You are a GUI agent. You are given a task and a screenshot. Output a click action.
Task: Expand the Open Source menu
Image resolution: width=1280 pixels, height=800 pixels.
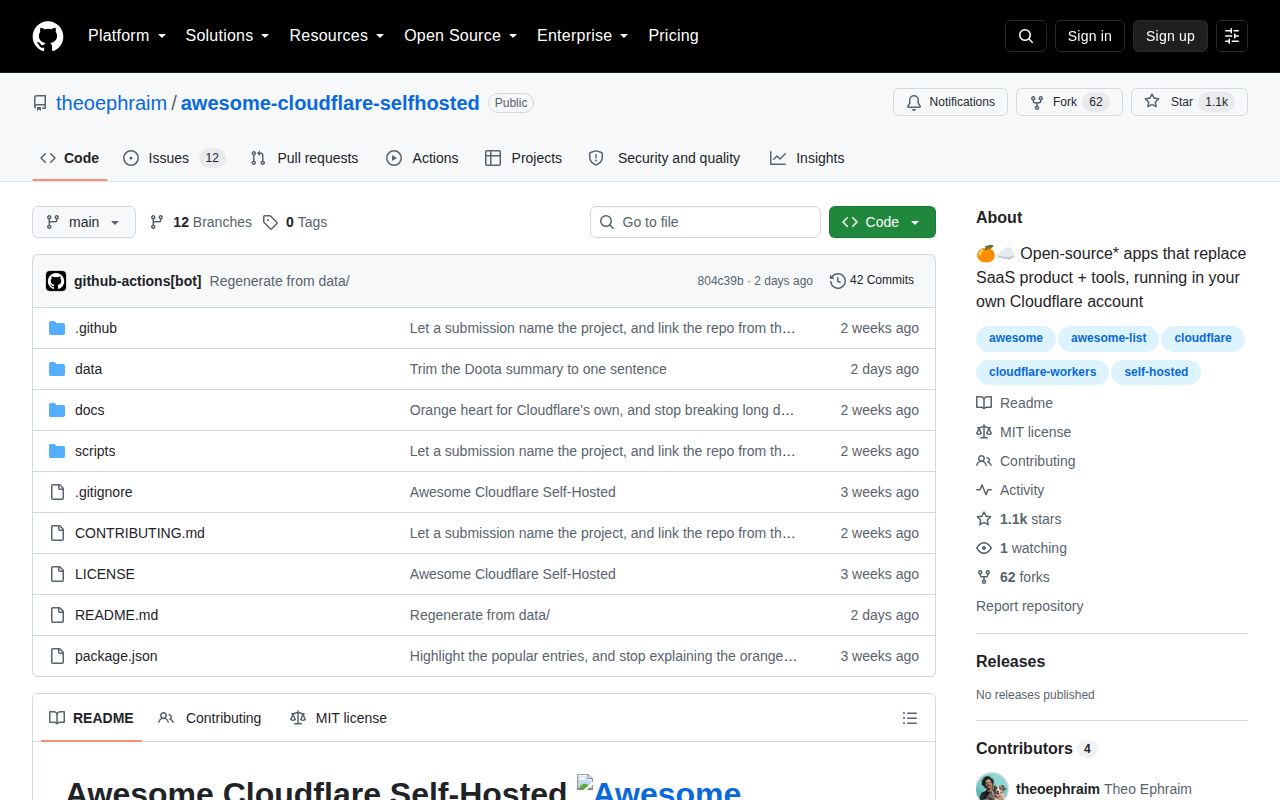pyautogui.click(x=460, y=36)
